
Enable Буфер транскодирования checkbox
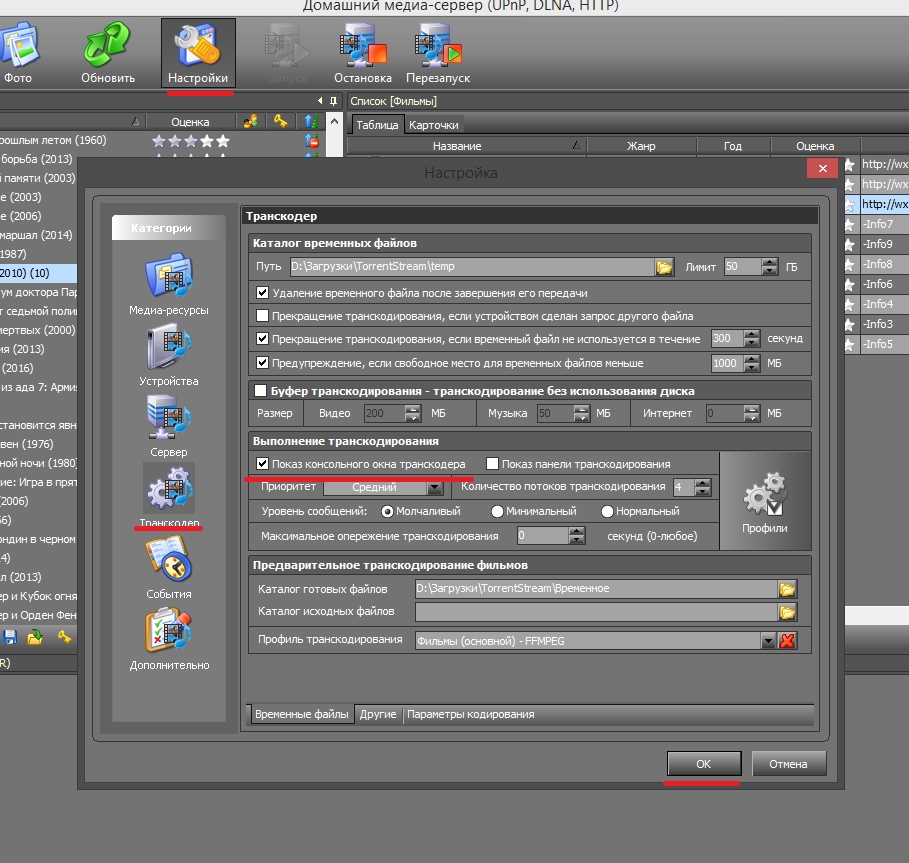click(x=261, y=391)
